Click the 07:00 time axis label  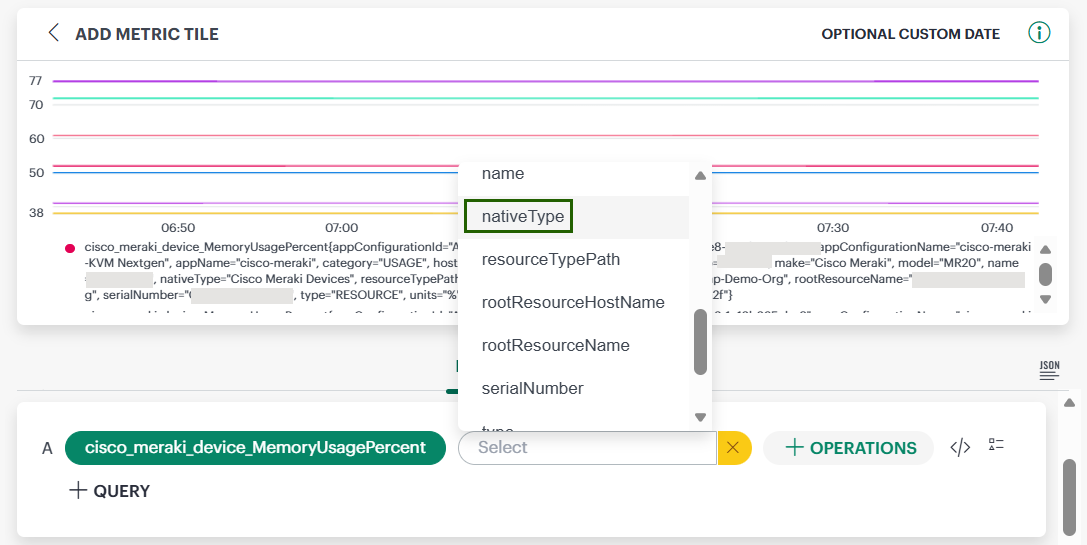tap(342, 227)
